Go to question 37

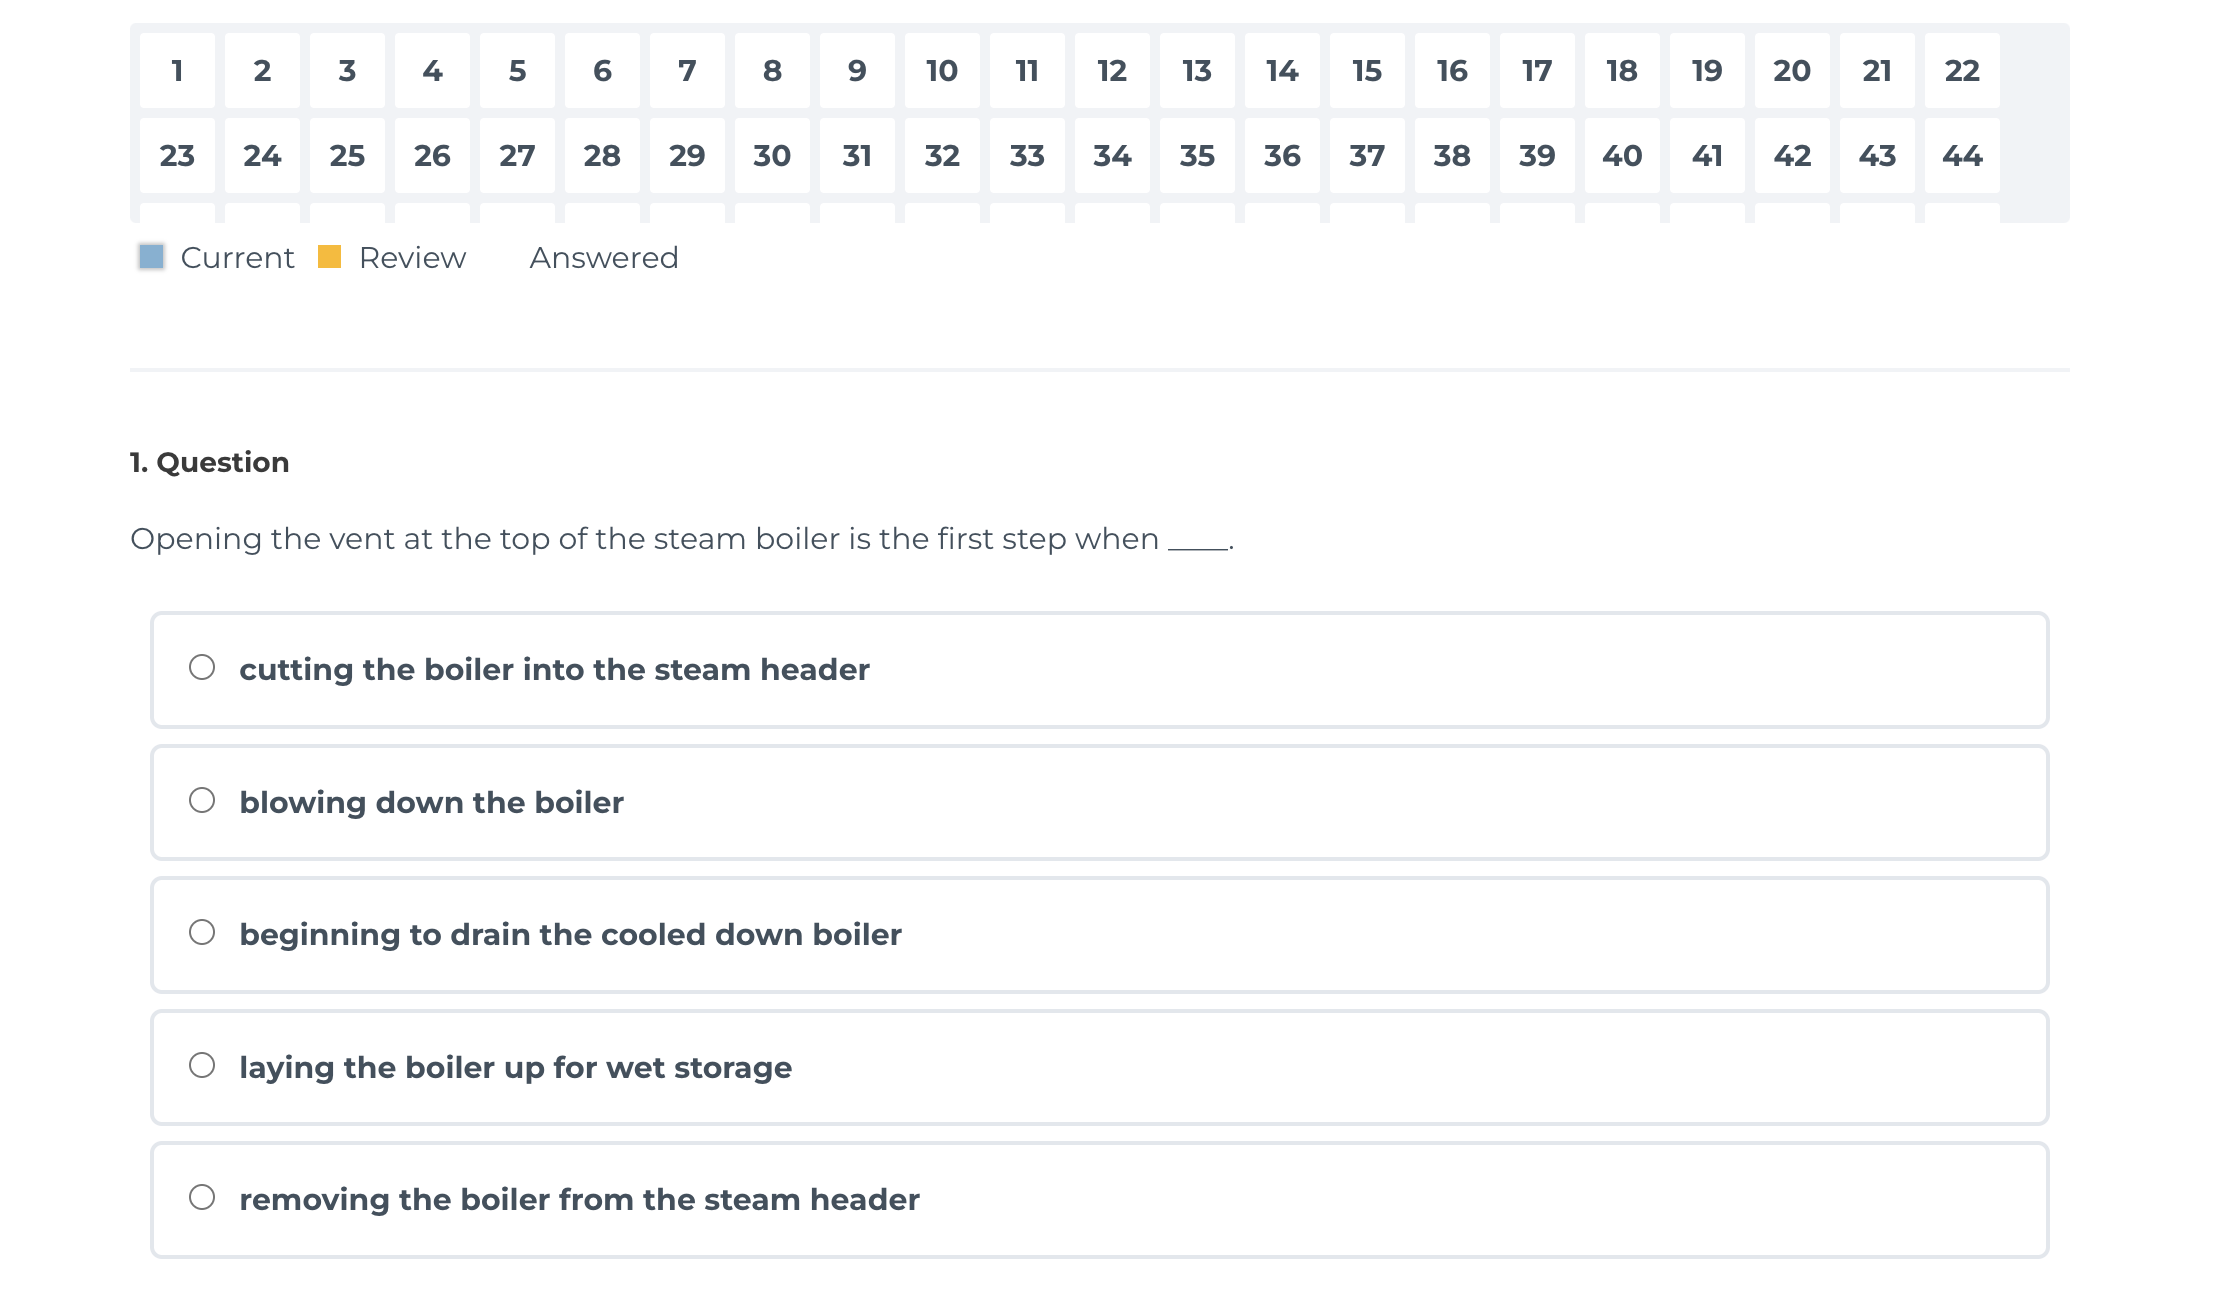(x=1367, y=156)
